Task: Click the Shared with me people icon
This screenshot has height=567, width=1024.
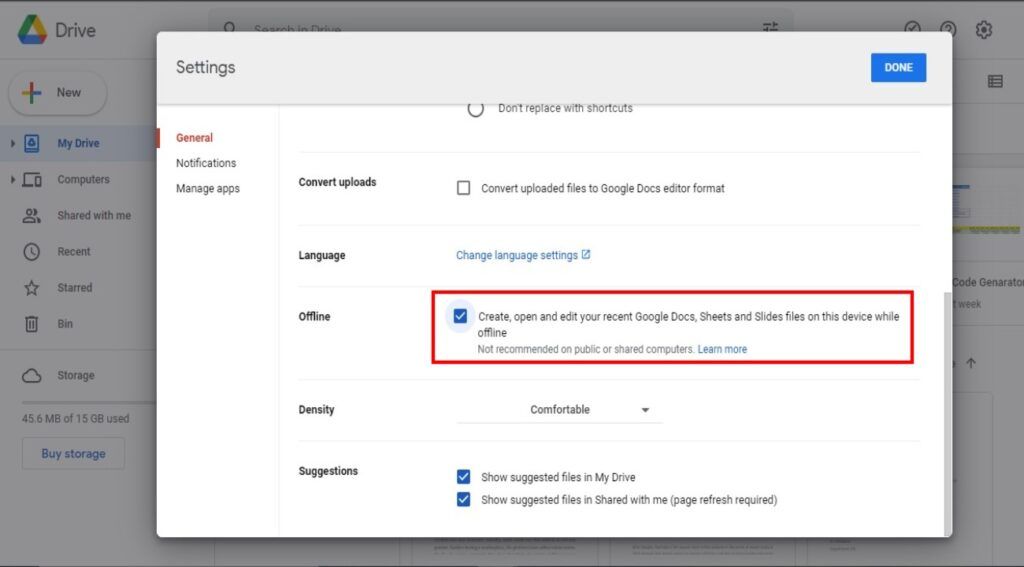Action: click(x=31, y=216)
